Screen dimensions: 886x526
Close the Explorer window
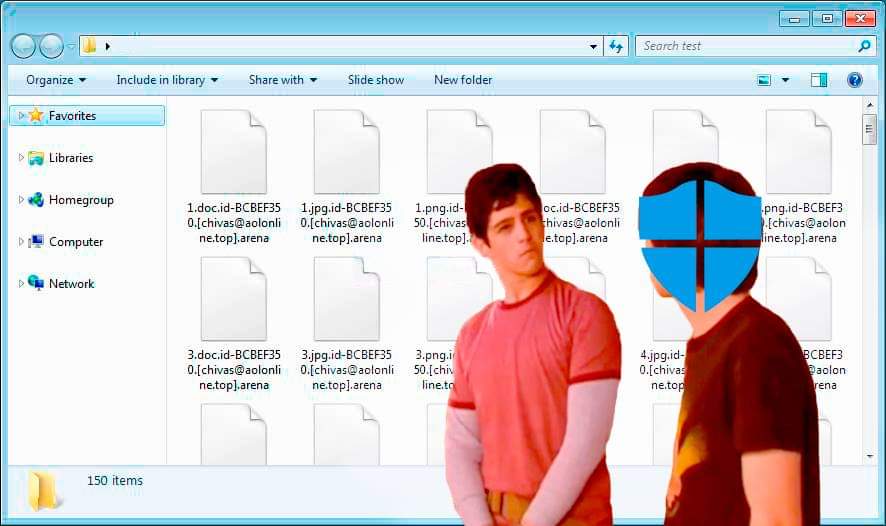point(860,19)
